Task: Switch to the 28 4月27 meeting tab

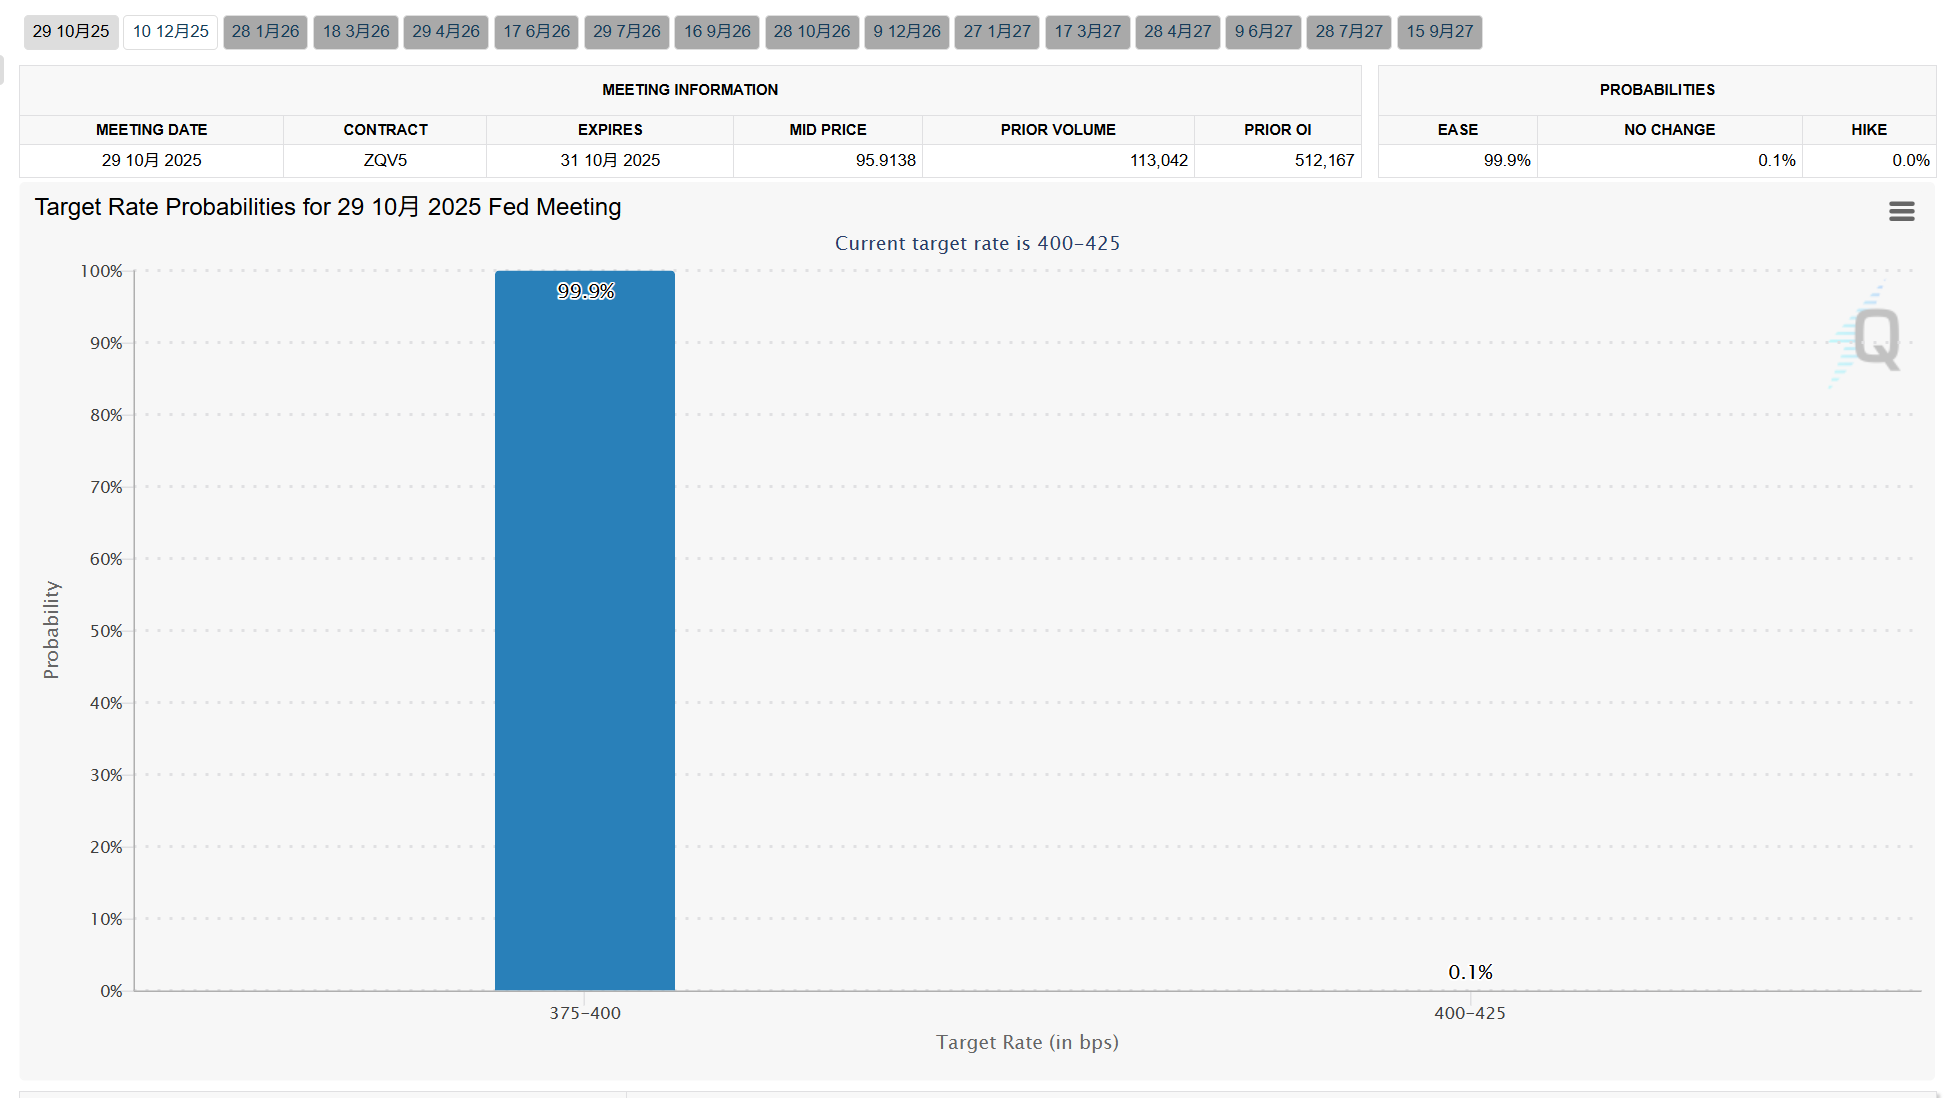Action: (x=1178, y=31)
